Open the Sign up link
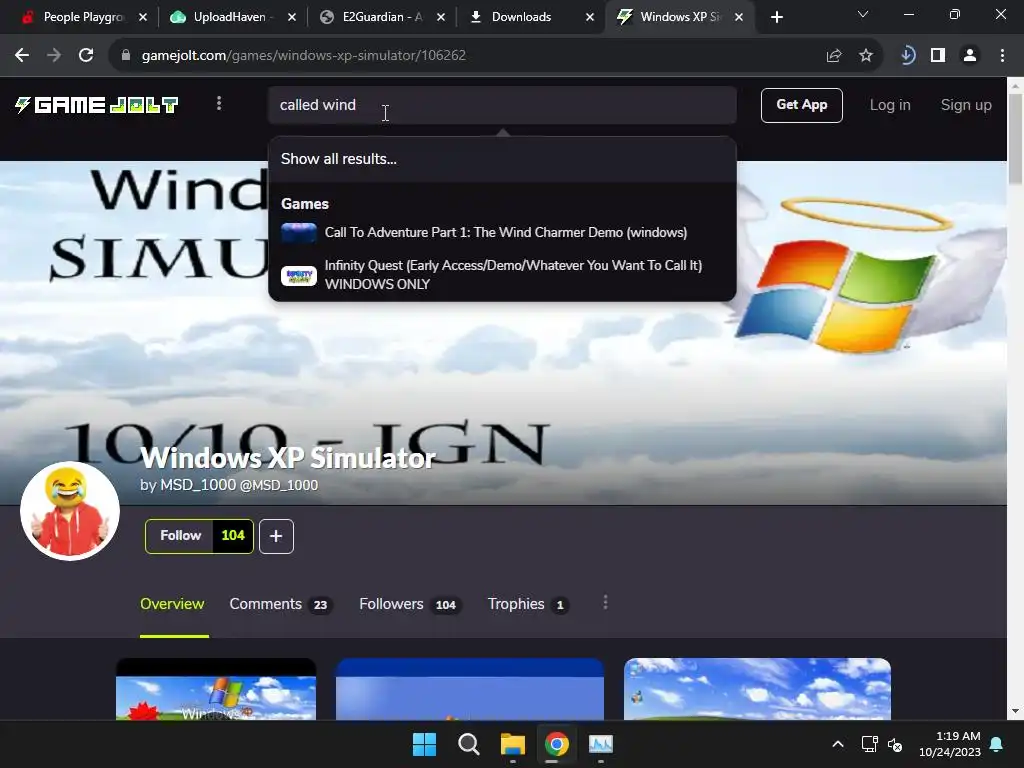The height and width of the screenshot is (768, 1024). 966,105
